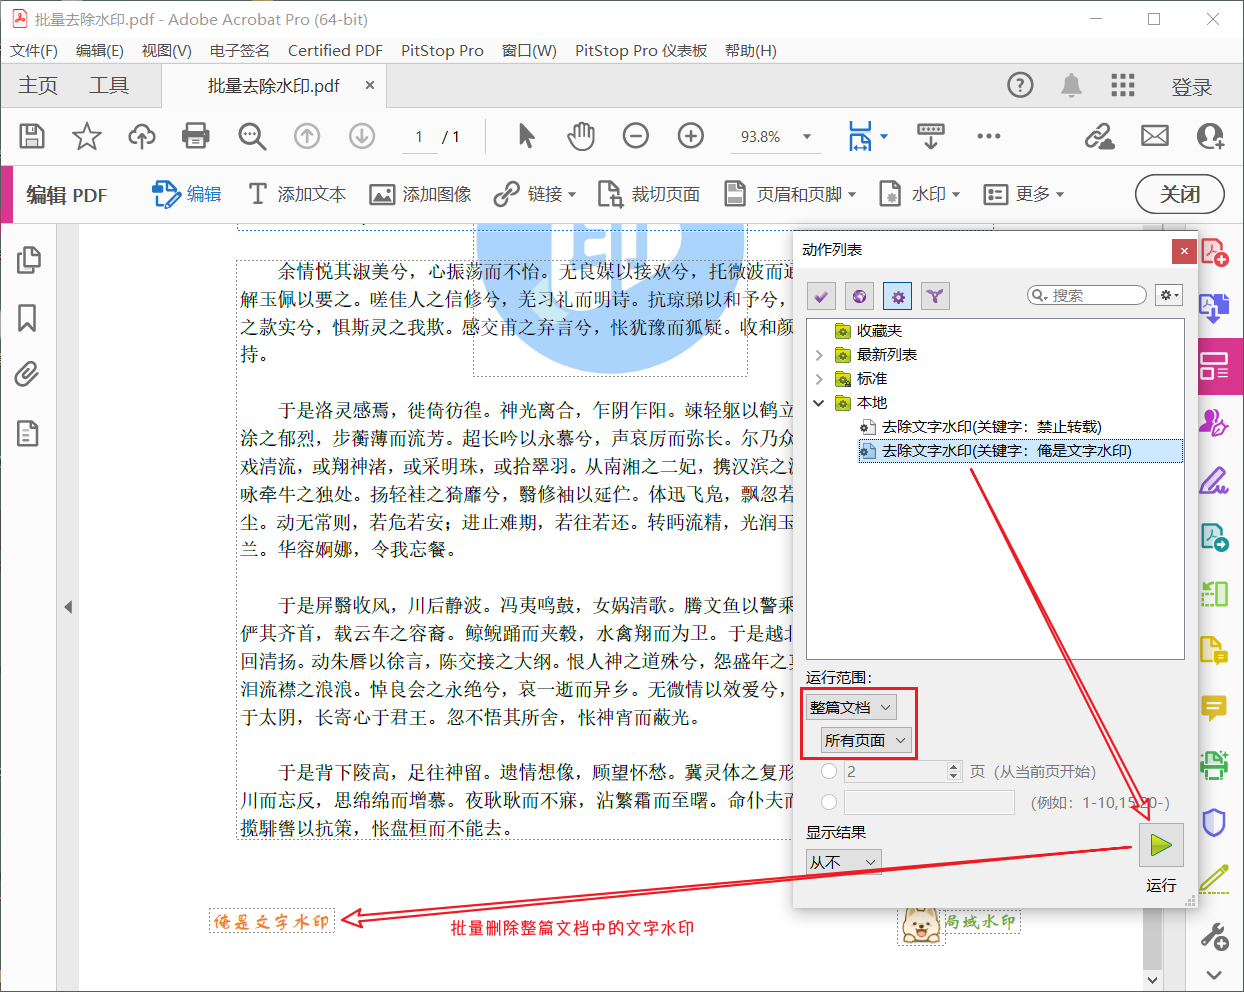Click the scrolling mode keyboard icon

931,136
